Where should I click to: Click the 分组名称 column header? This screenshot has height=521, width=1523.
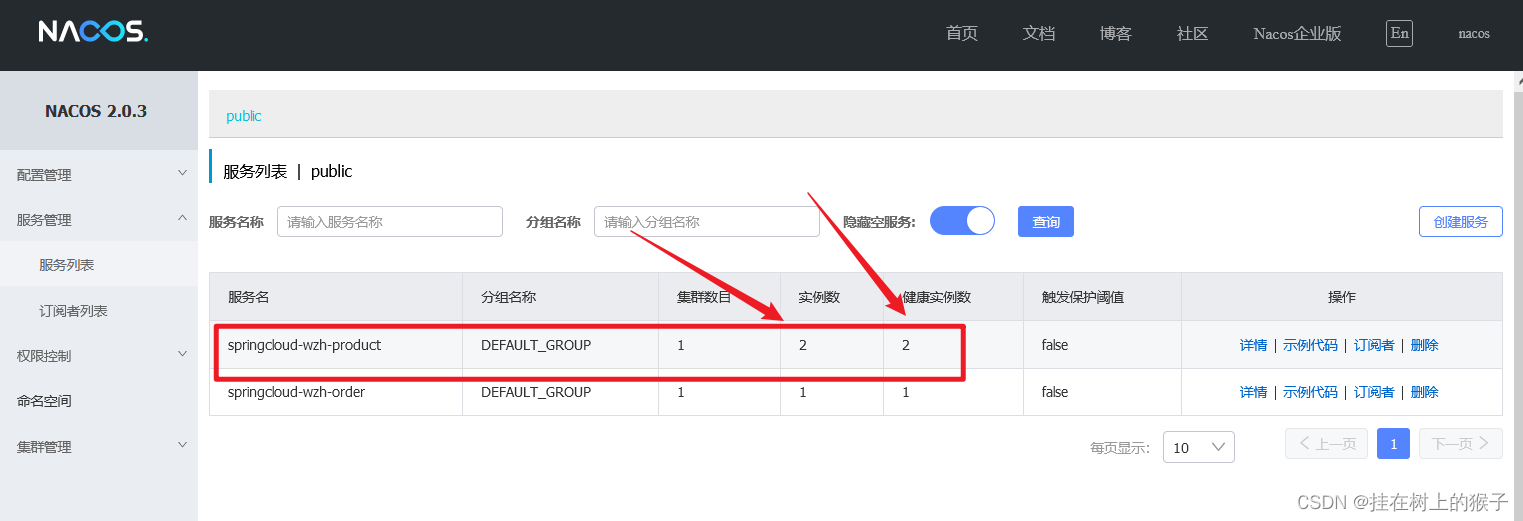(x=508, y=297)
